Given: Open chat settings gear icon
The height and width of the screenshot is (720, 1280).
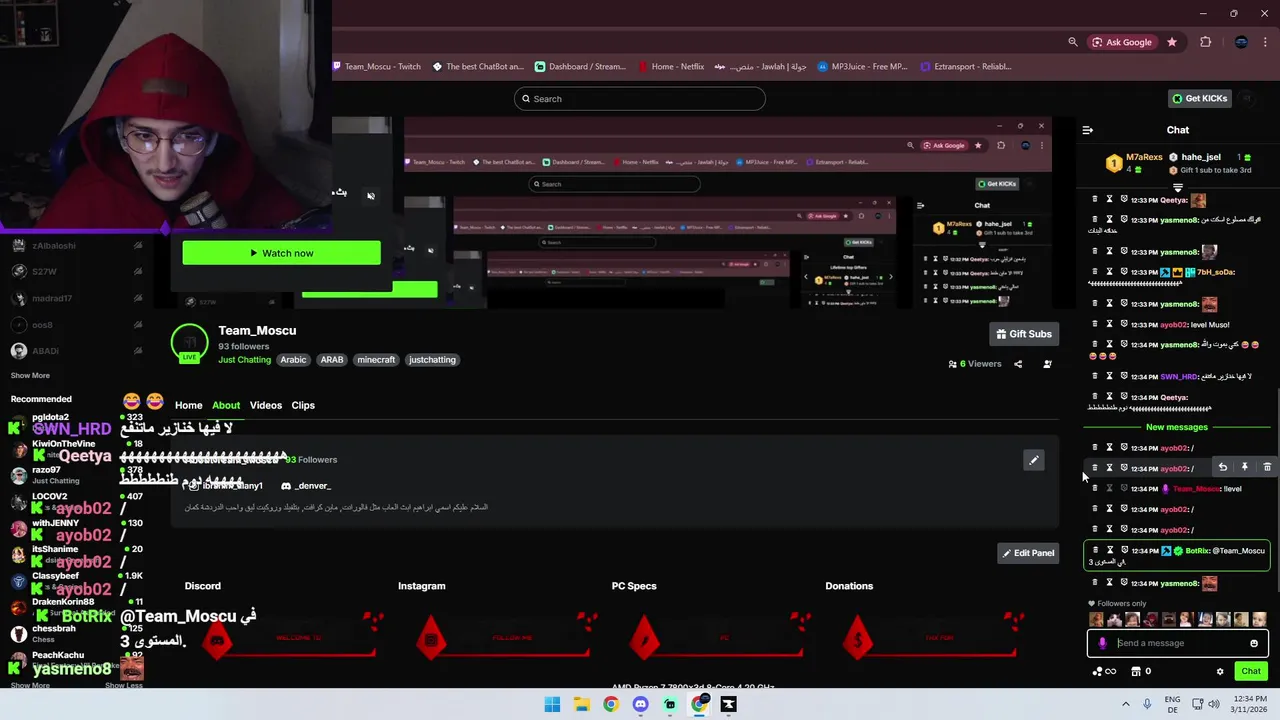Looking at the screenshot, I should pos(1220,671).
